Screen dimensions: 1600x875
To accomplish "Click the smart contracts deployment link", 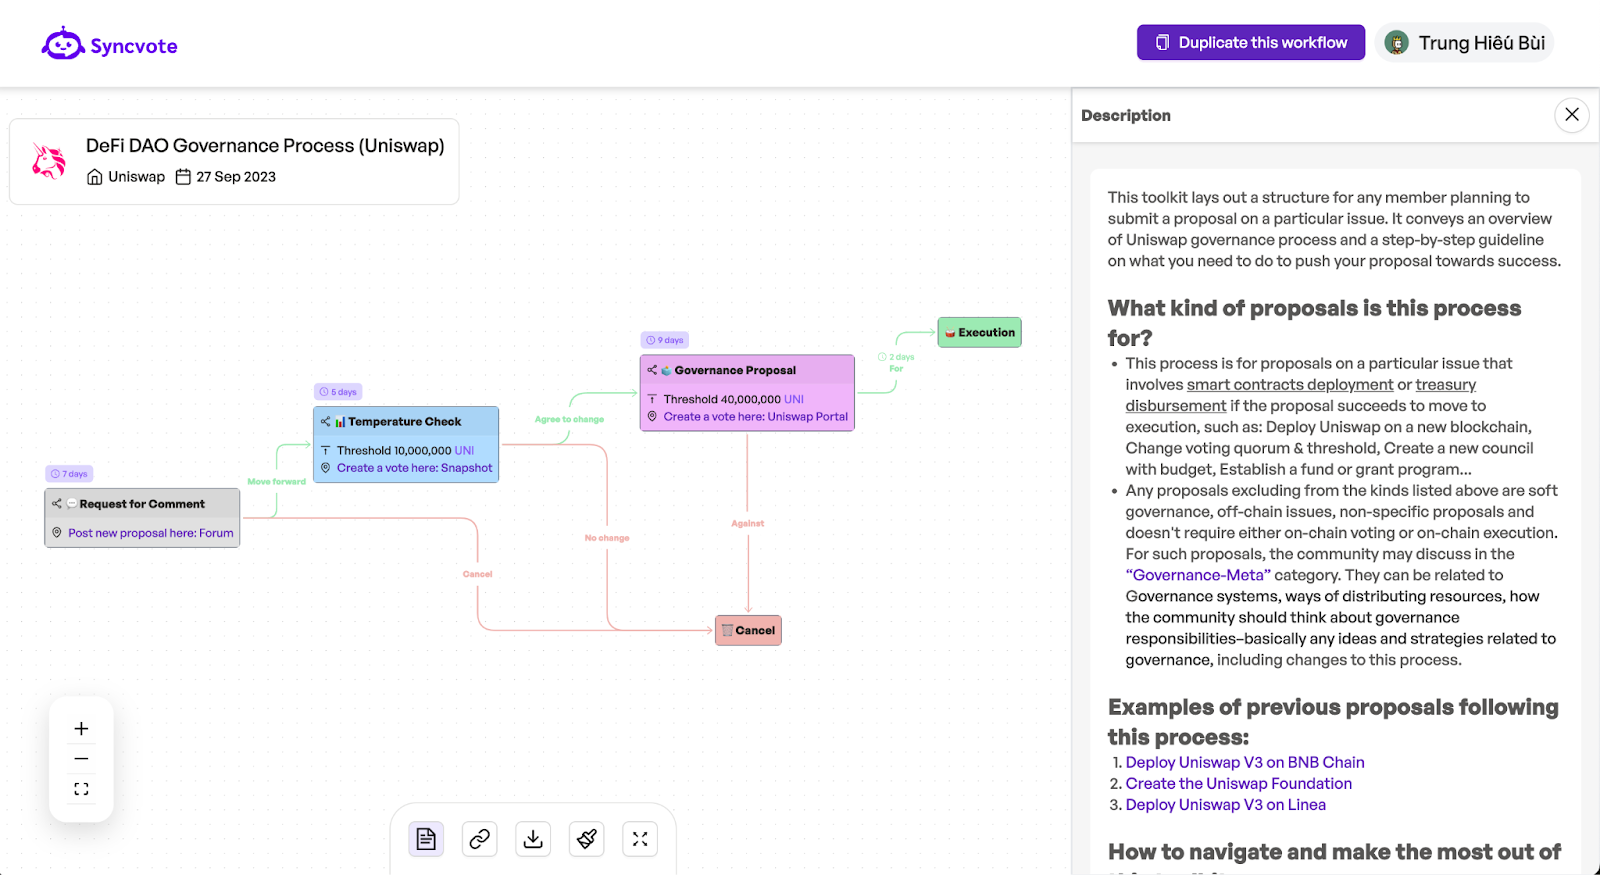I will pyautogui.click(x=1290, y=385).
